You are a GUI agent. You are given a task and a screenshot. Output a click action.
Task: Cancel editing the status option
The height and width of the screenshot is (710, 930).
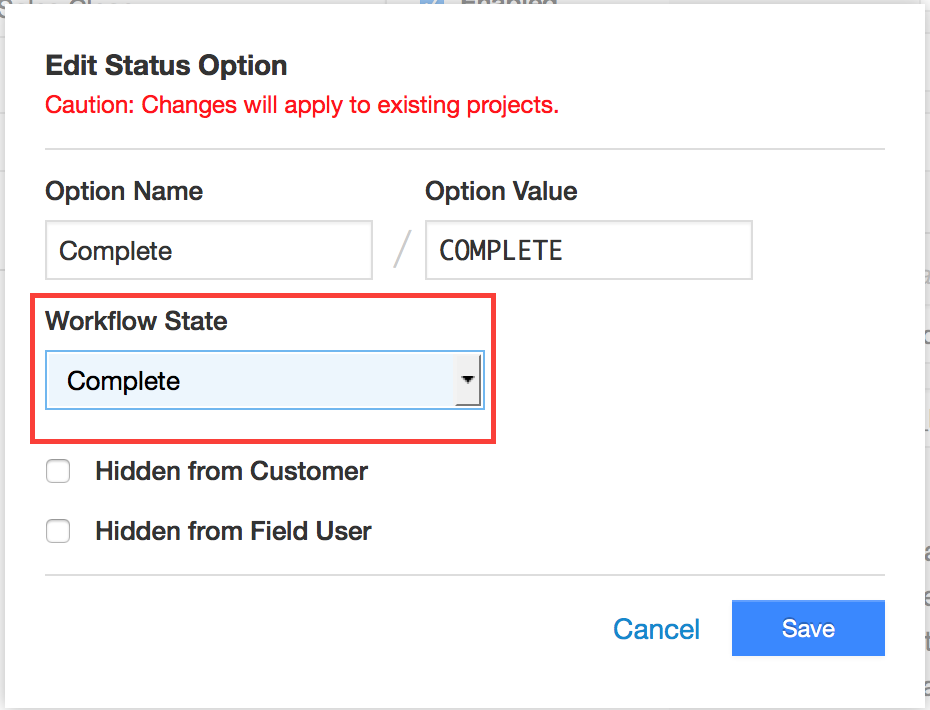click(656, 629)
